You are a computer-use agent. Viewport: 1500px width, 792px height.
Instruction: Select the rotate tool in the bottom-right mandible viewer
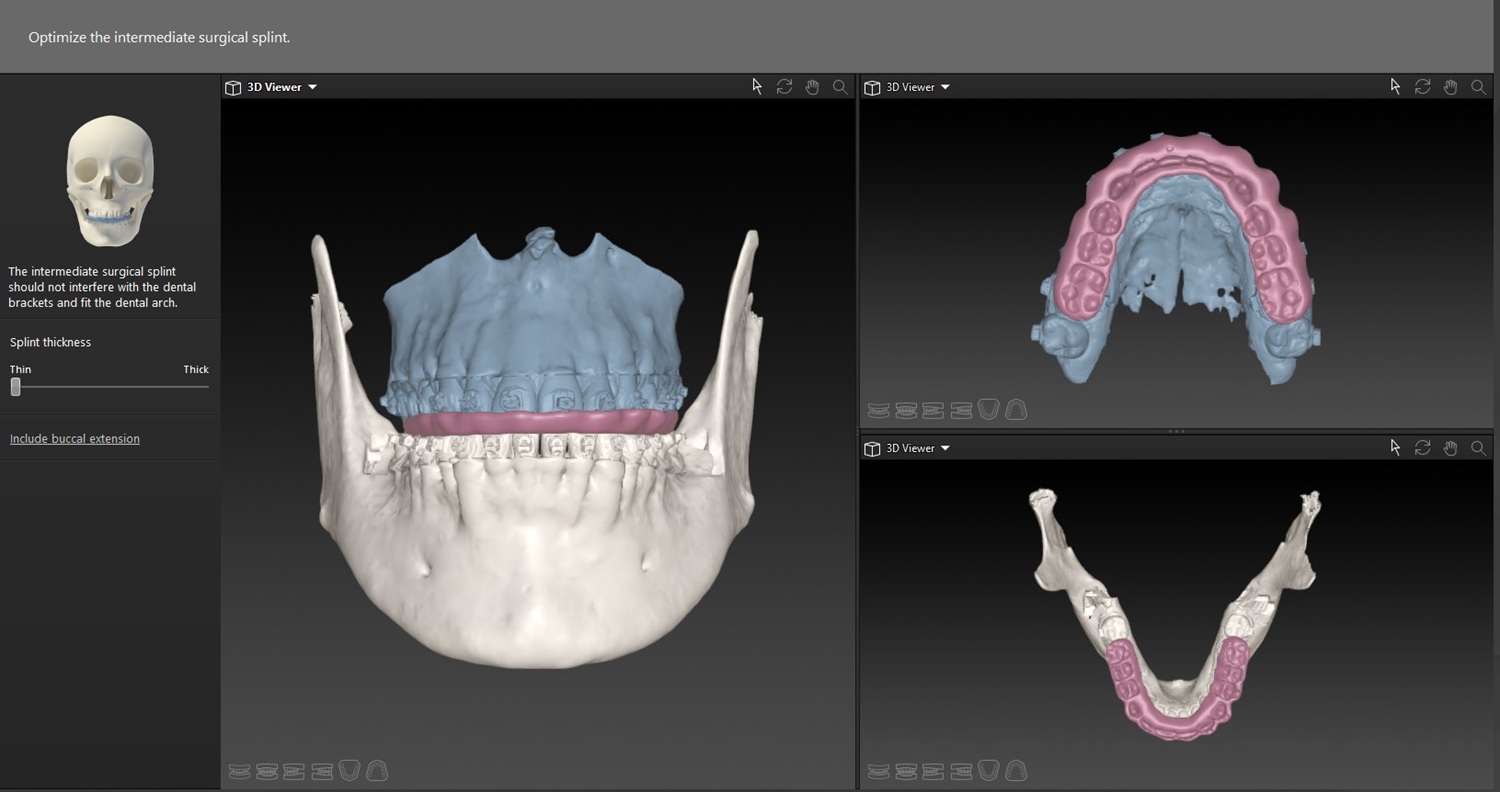pyautogui.click(x=1422, y=448)
